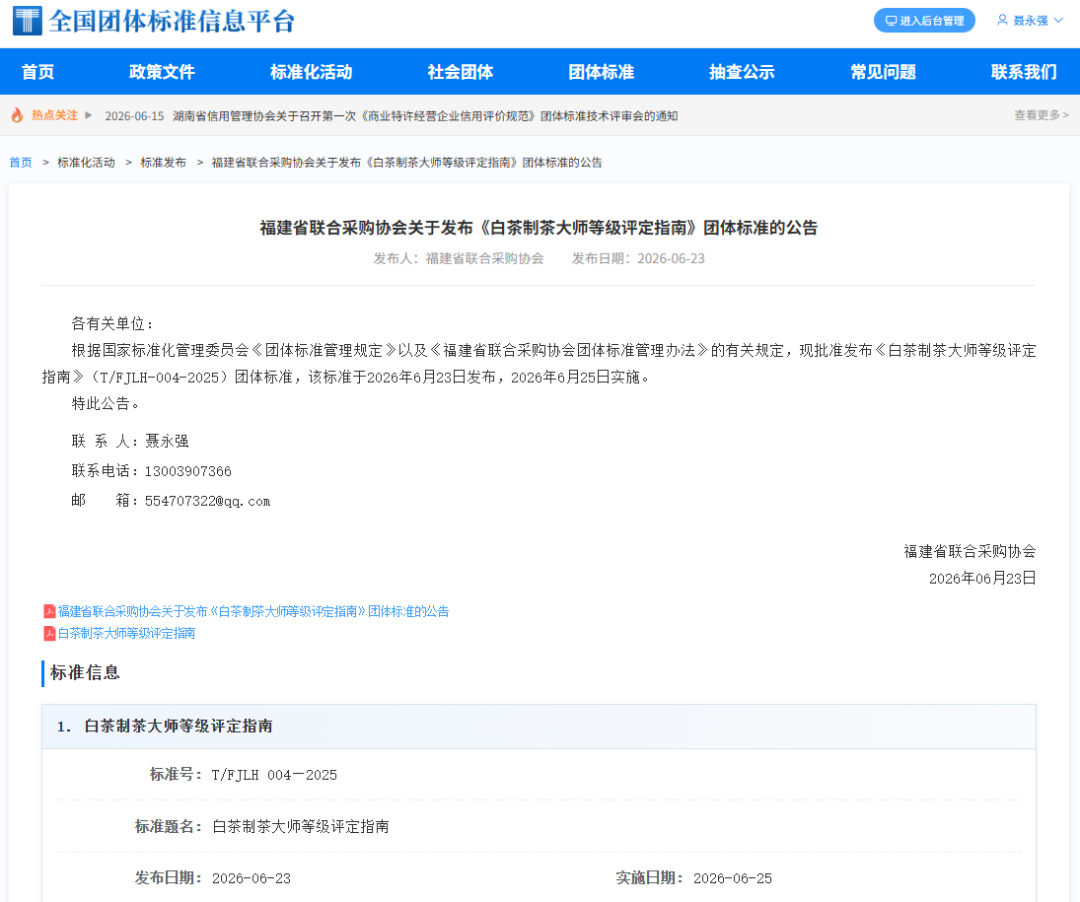Open the 团体标准 navigation menu
The image size is (1080, 902).
[601, 72]
